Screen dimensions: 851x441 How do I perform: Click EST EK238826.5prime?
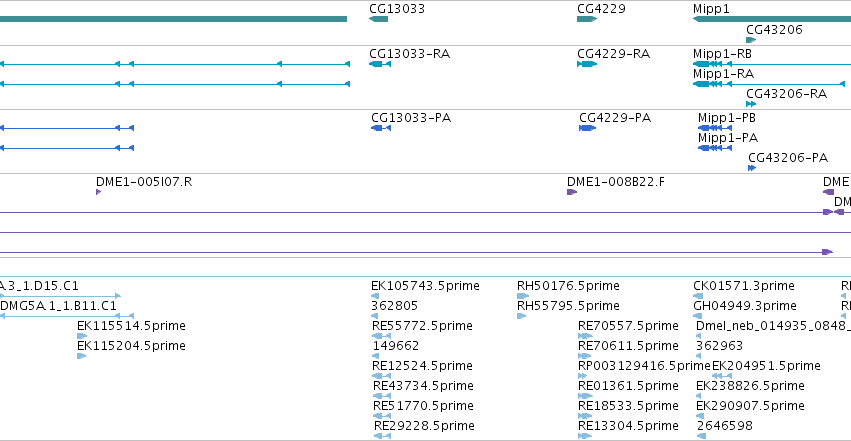point(750,386)
